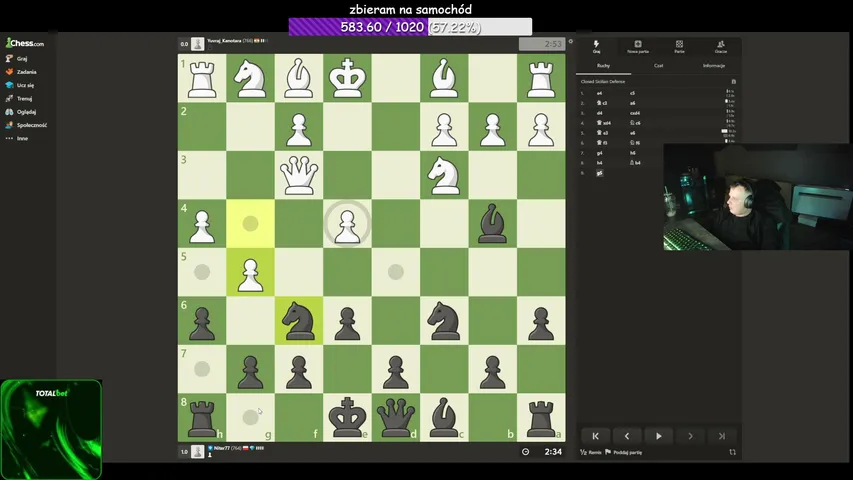Select the Gracze players tab
The height and width of the screenshot is (480, 853).
point(721,47)
